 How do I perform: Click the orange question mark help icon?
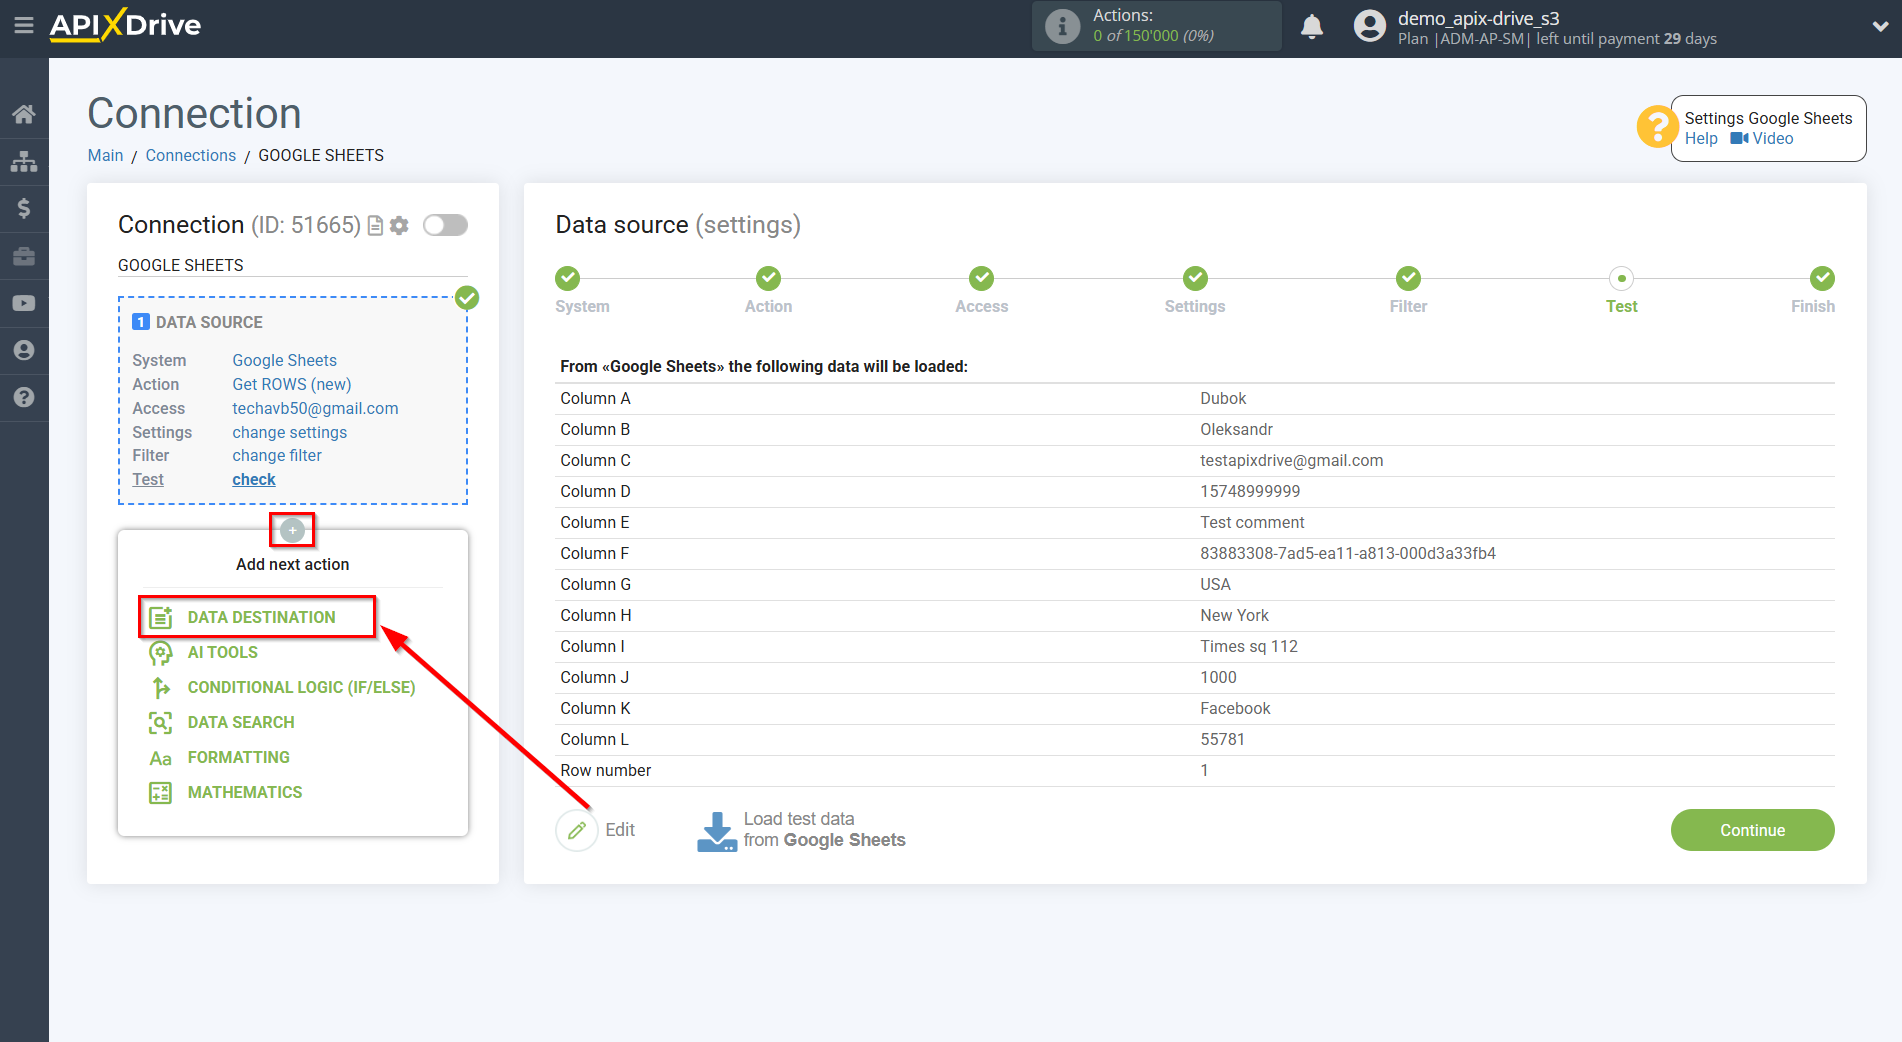pyautogui.click(x=1656, y=127)
